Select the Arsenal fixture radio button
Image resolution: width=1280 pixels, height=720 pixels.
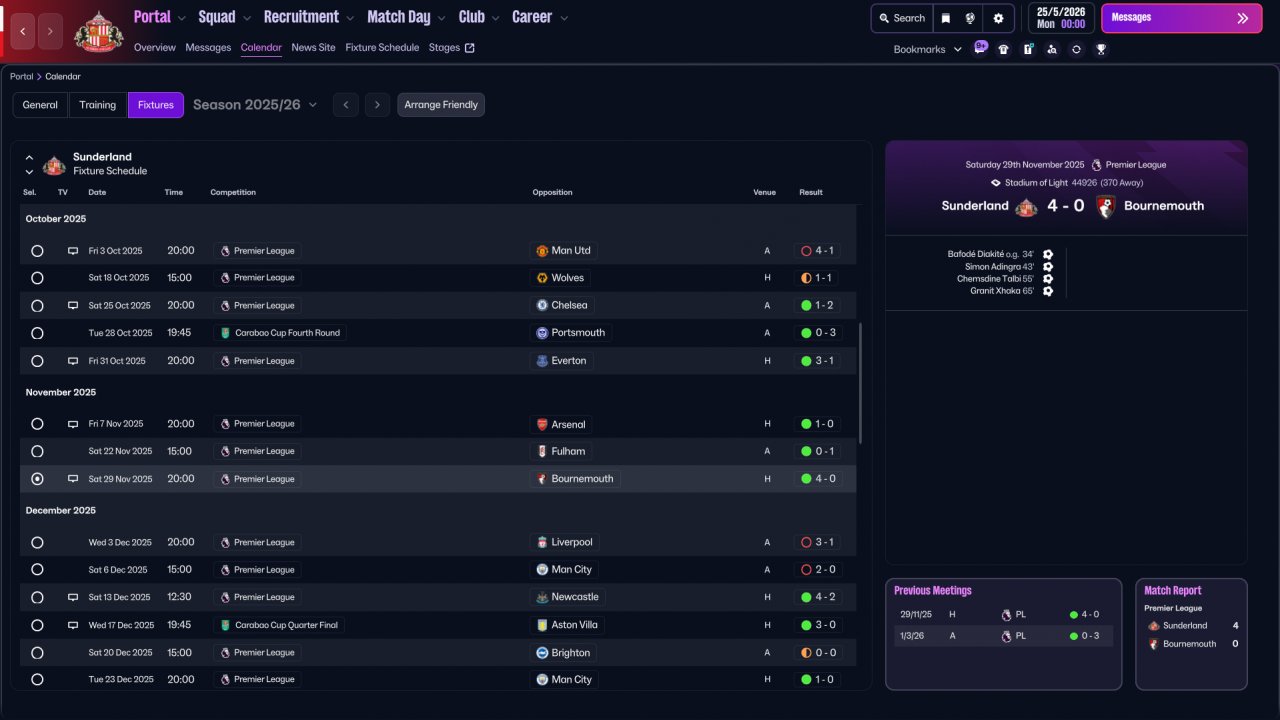(37, 424)
